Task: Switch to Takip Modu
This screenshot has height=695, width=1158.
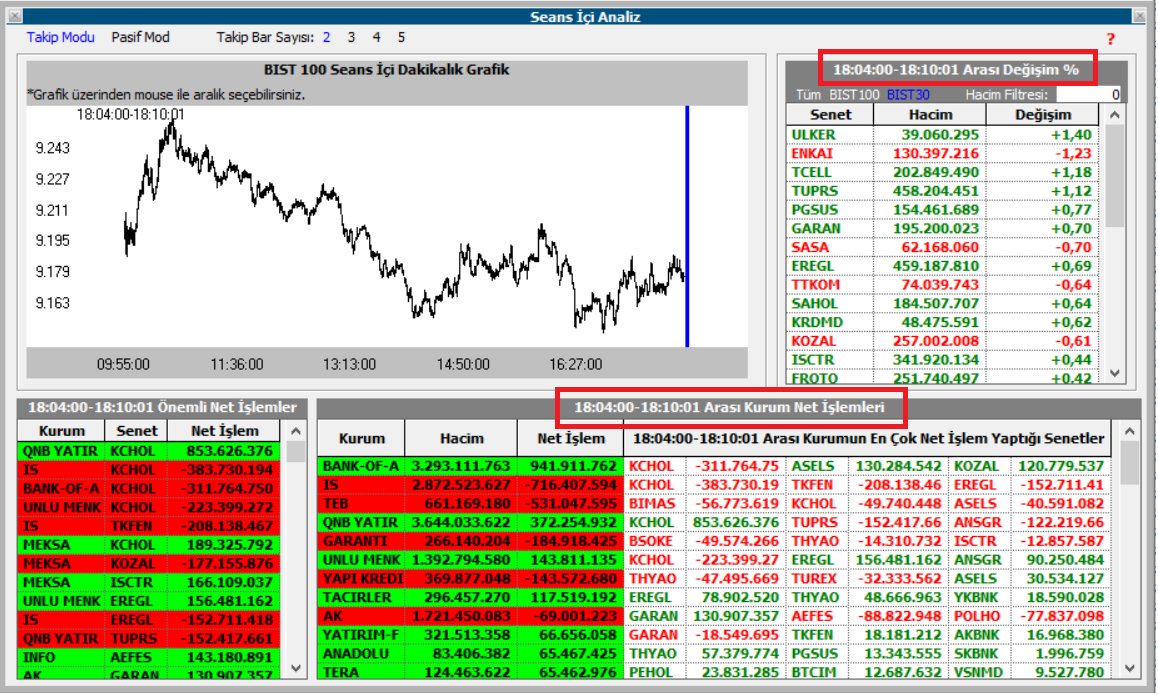Action: [x=61, y=37]
